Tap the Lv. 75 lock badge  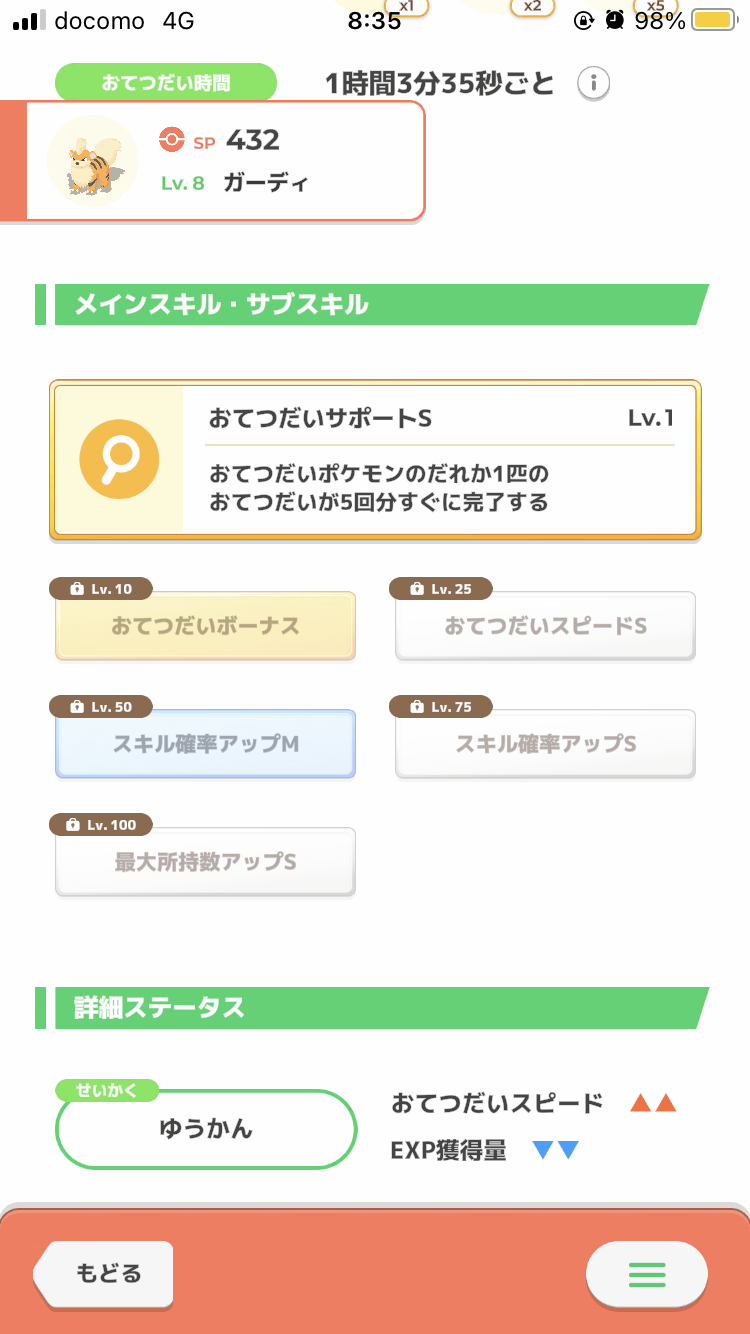[441, 707]
